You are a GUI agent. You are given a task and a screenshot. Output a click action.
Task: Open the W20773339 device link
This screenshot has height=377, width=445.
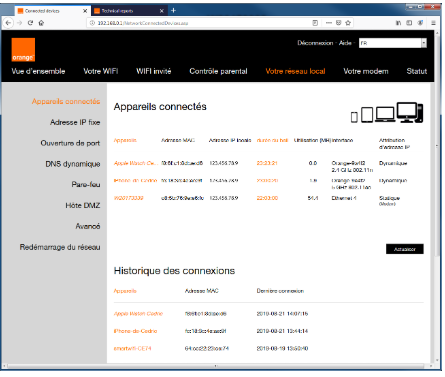[x=128, y=198]
